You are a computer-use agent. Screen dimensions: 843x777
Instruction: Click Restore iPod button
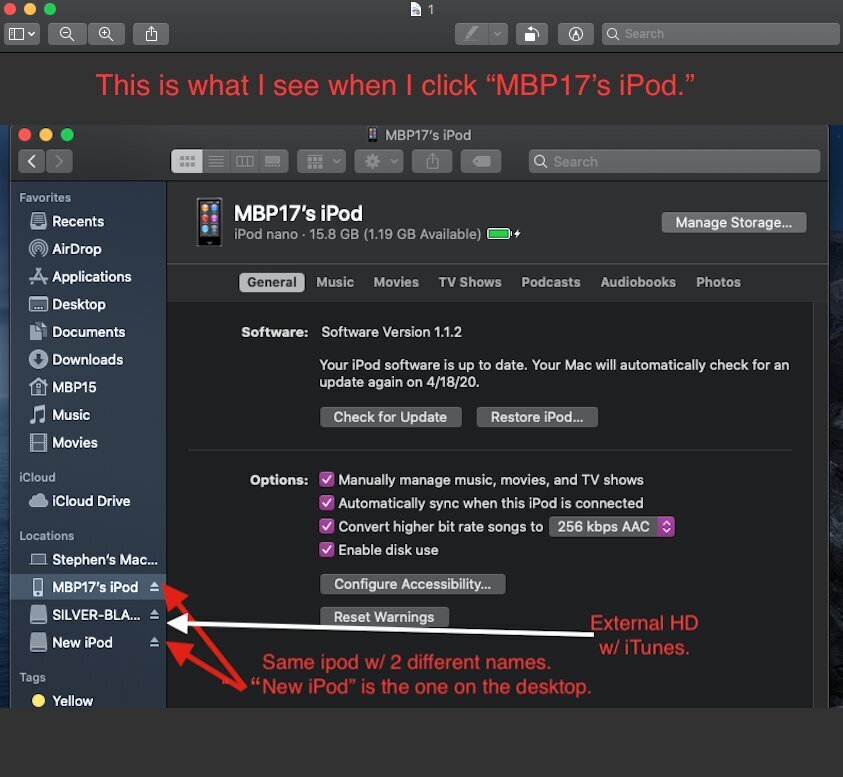537,417
